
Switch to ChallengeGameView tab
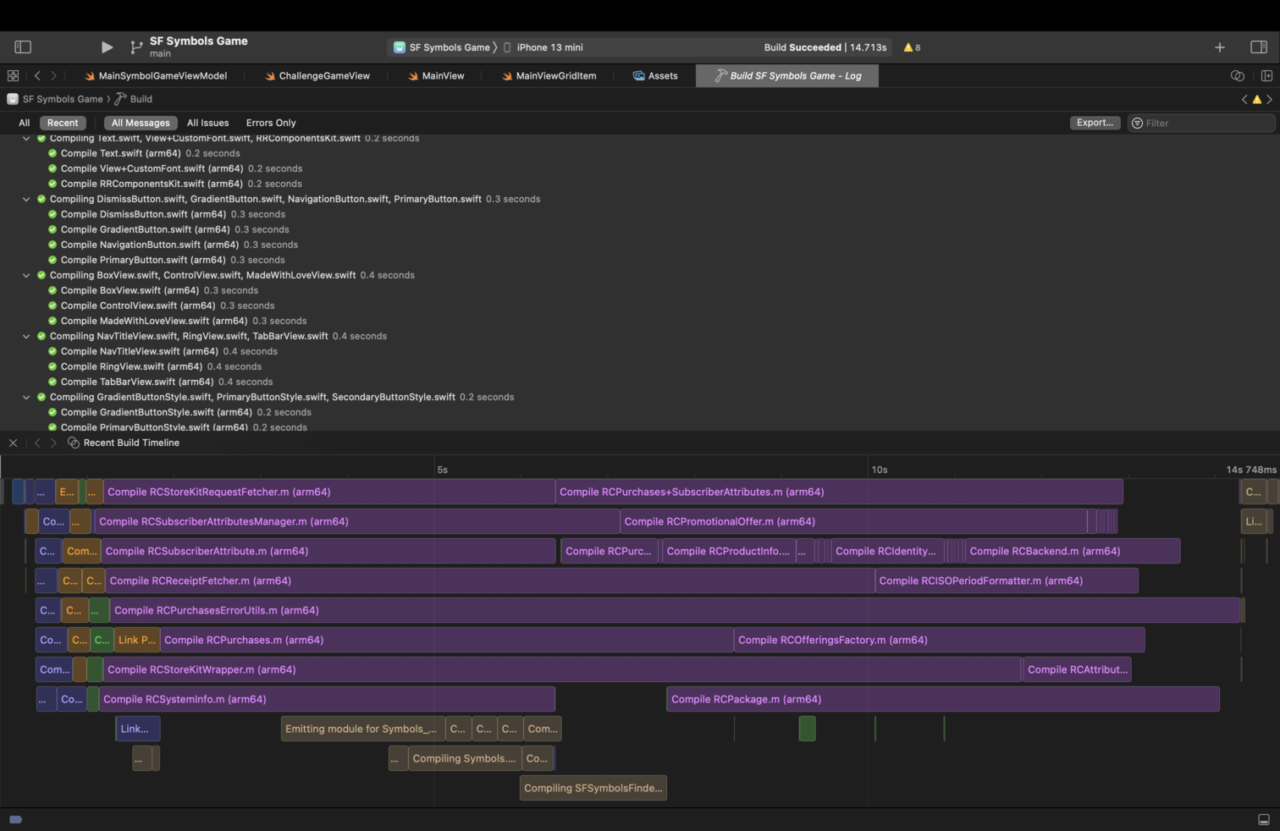[x=317, y=75]
